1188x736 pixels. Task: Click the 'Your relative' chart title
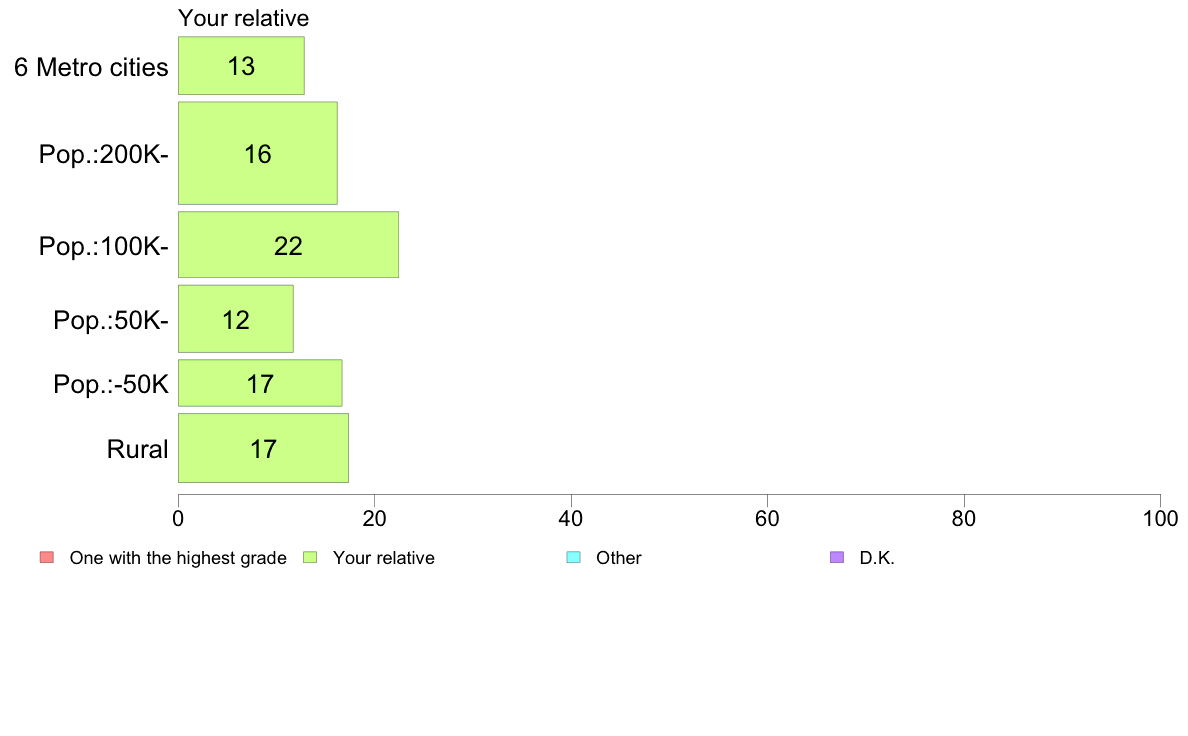tap(243, 18)
